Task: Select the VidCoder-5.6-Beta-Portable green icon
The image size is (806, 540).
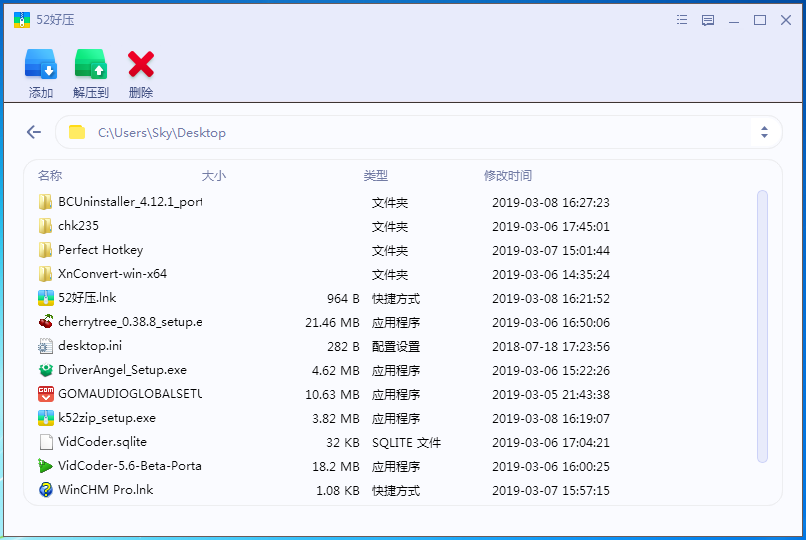Action: (45, 466)
